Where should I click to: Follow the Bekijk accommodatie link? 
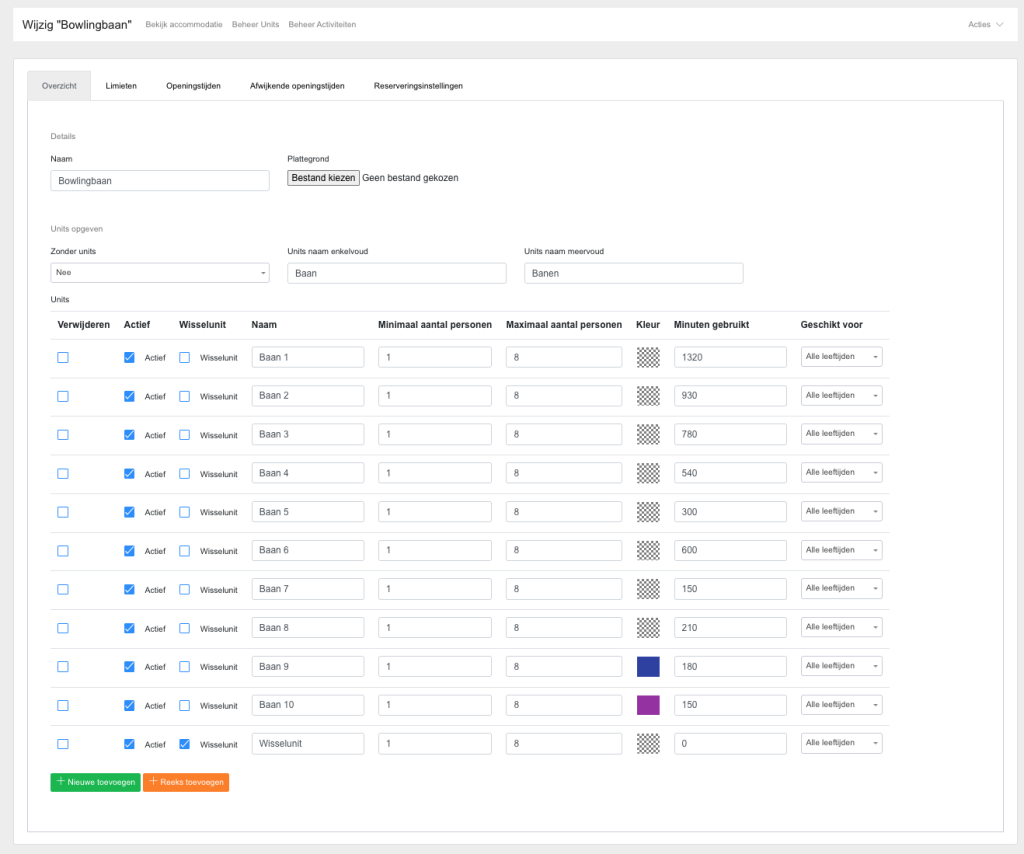click(x=184, y=24)
